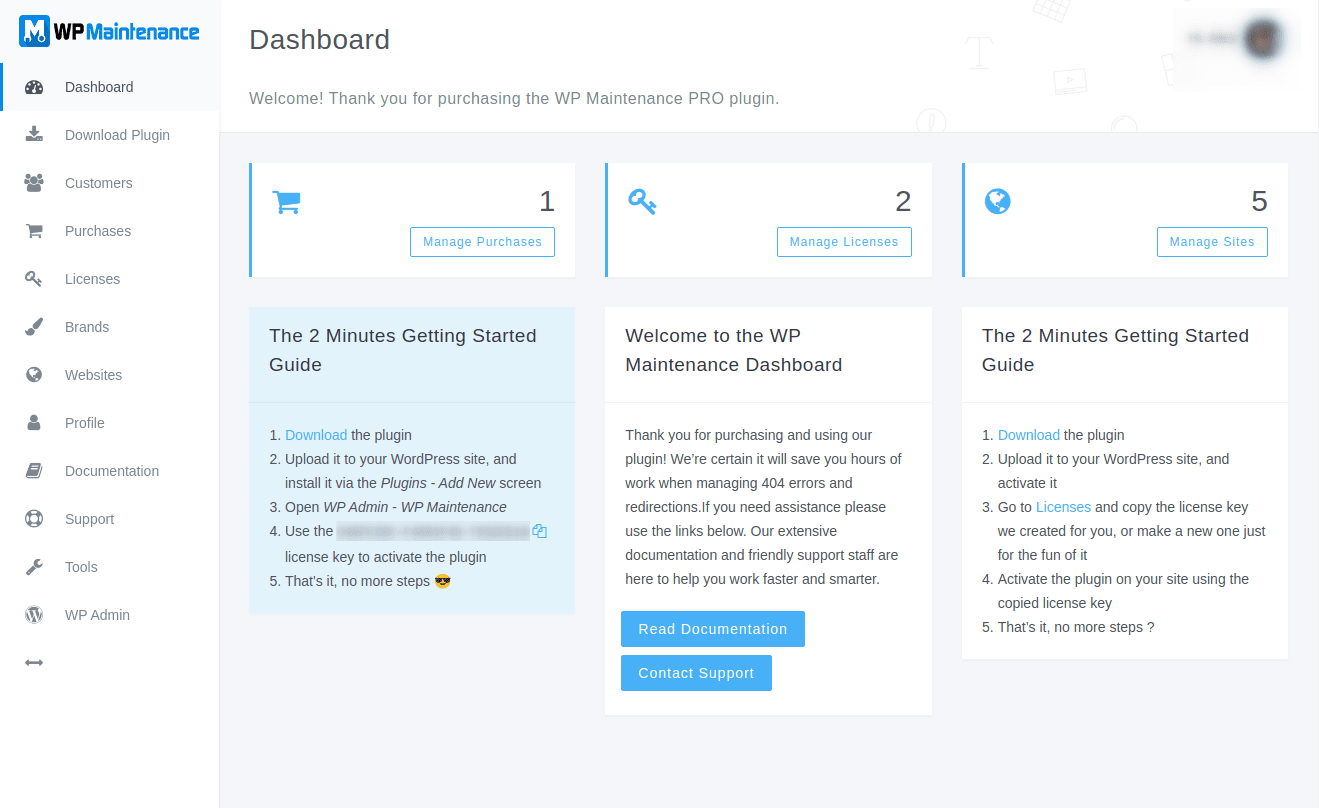Open Websites in the sidebar
1319x808 pixels.
point(110,375)
